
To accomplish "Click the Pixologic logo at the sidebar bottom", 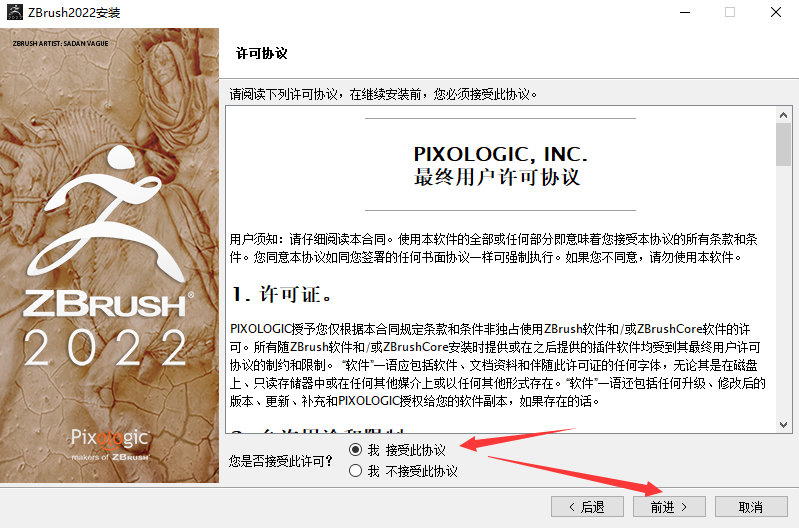I will coord(110,445).
